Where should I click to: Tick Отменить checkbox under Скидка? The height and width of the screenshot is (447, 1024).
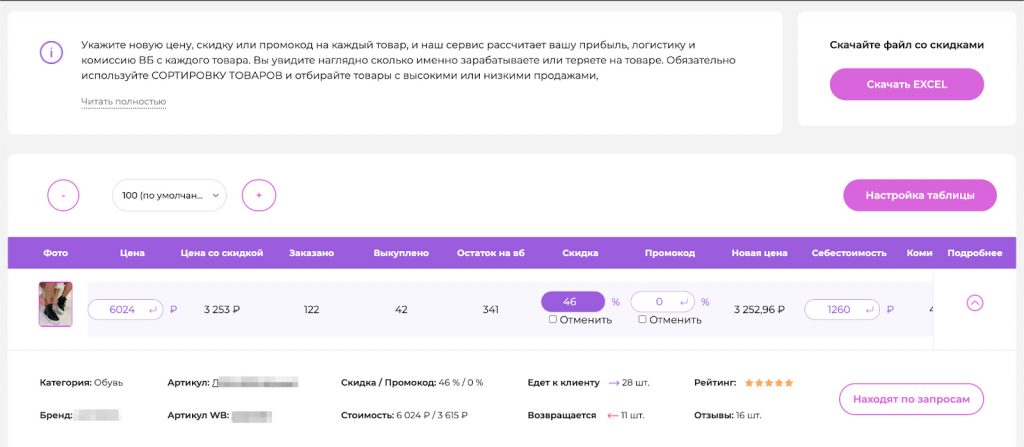coord(553,320)
